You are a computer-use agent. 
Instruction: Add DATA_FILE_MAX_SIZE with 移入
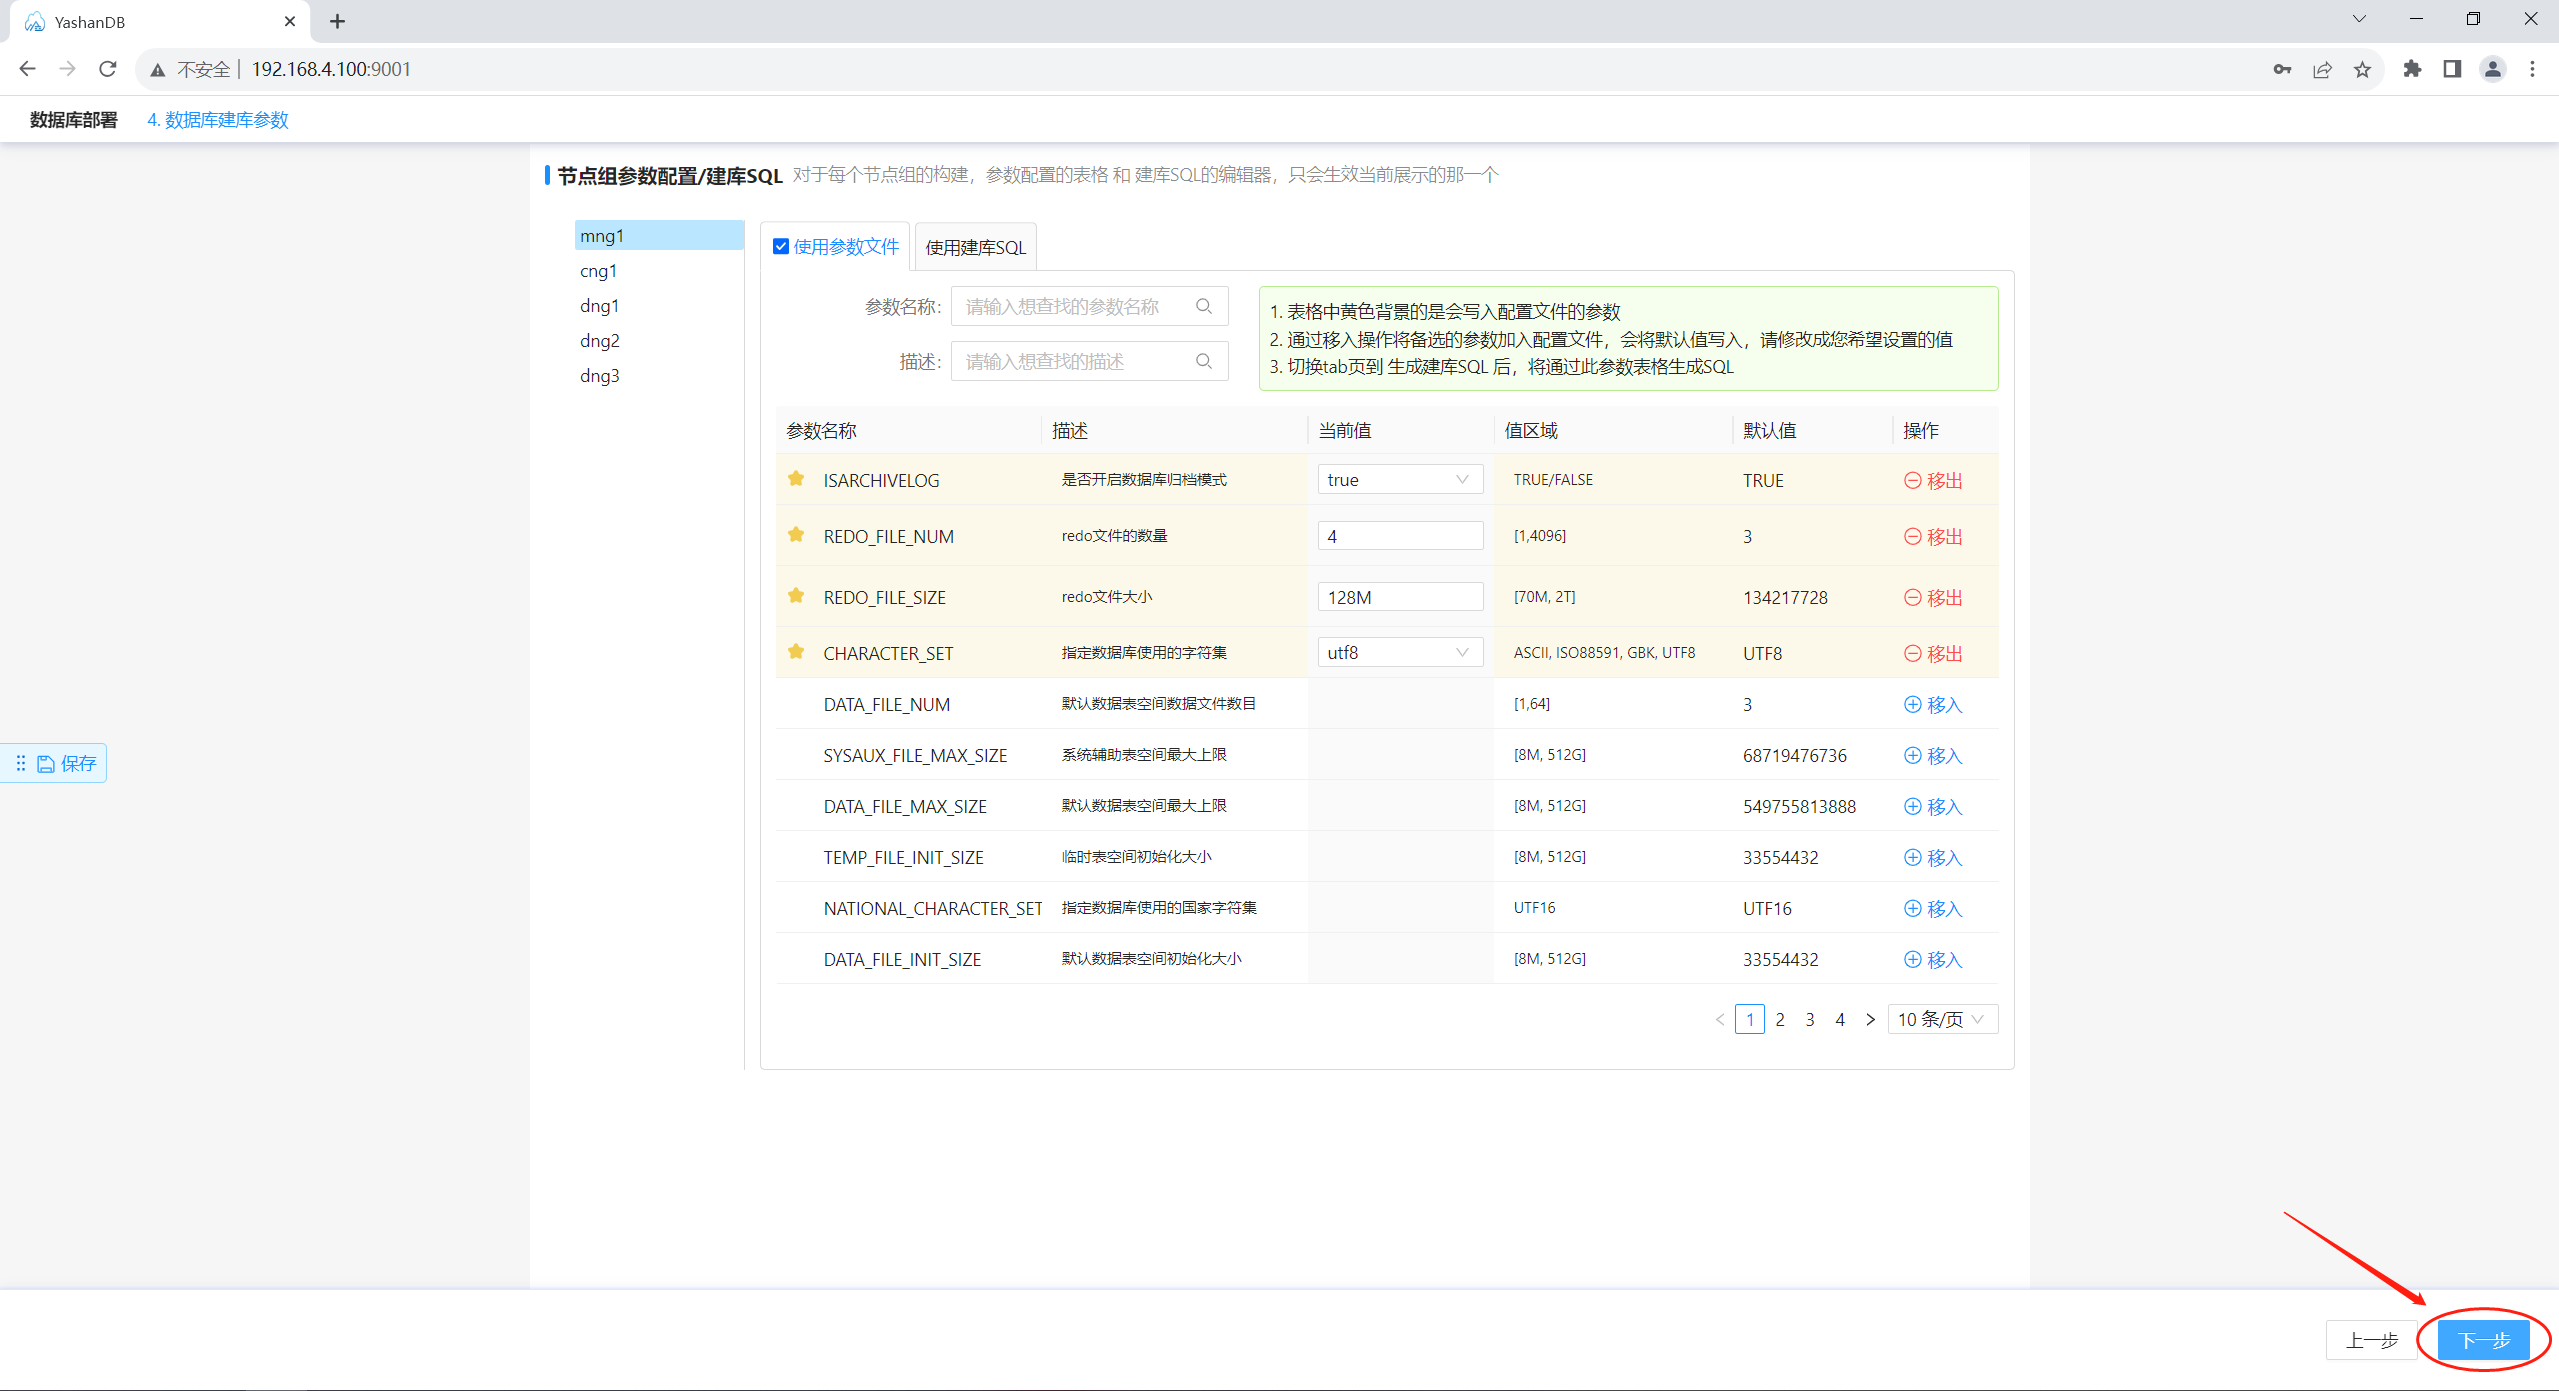point(1933,807)
